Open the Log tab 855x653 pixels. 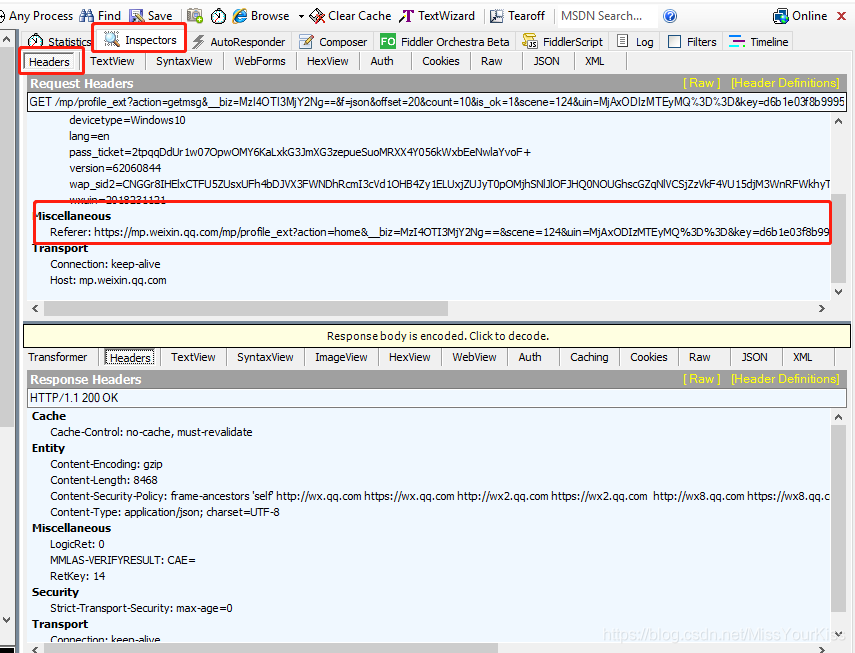(x=635, y=41)
